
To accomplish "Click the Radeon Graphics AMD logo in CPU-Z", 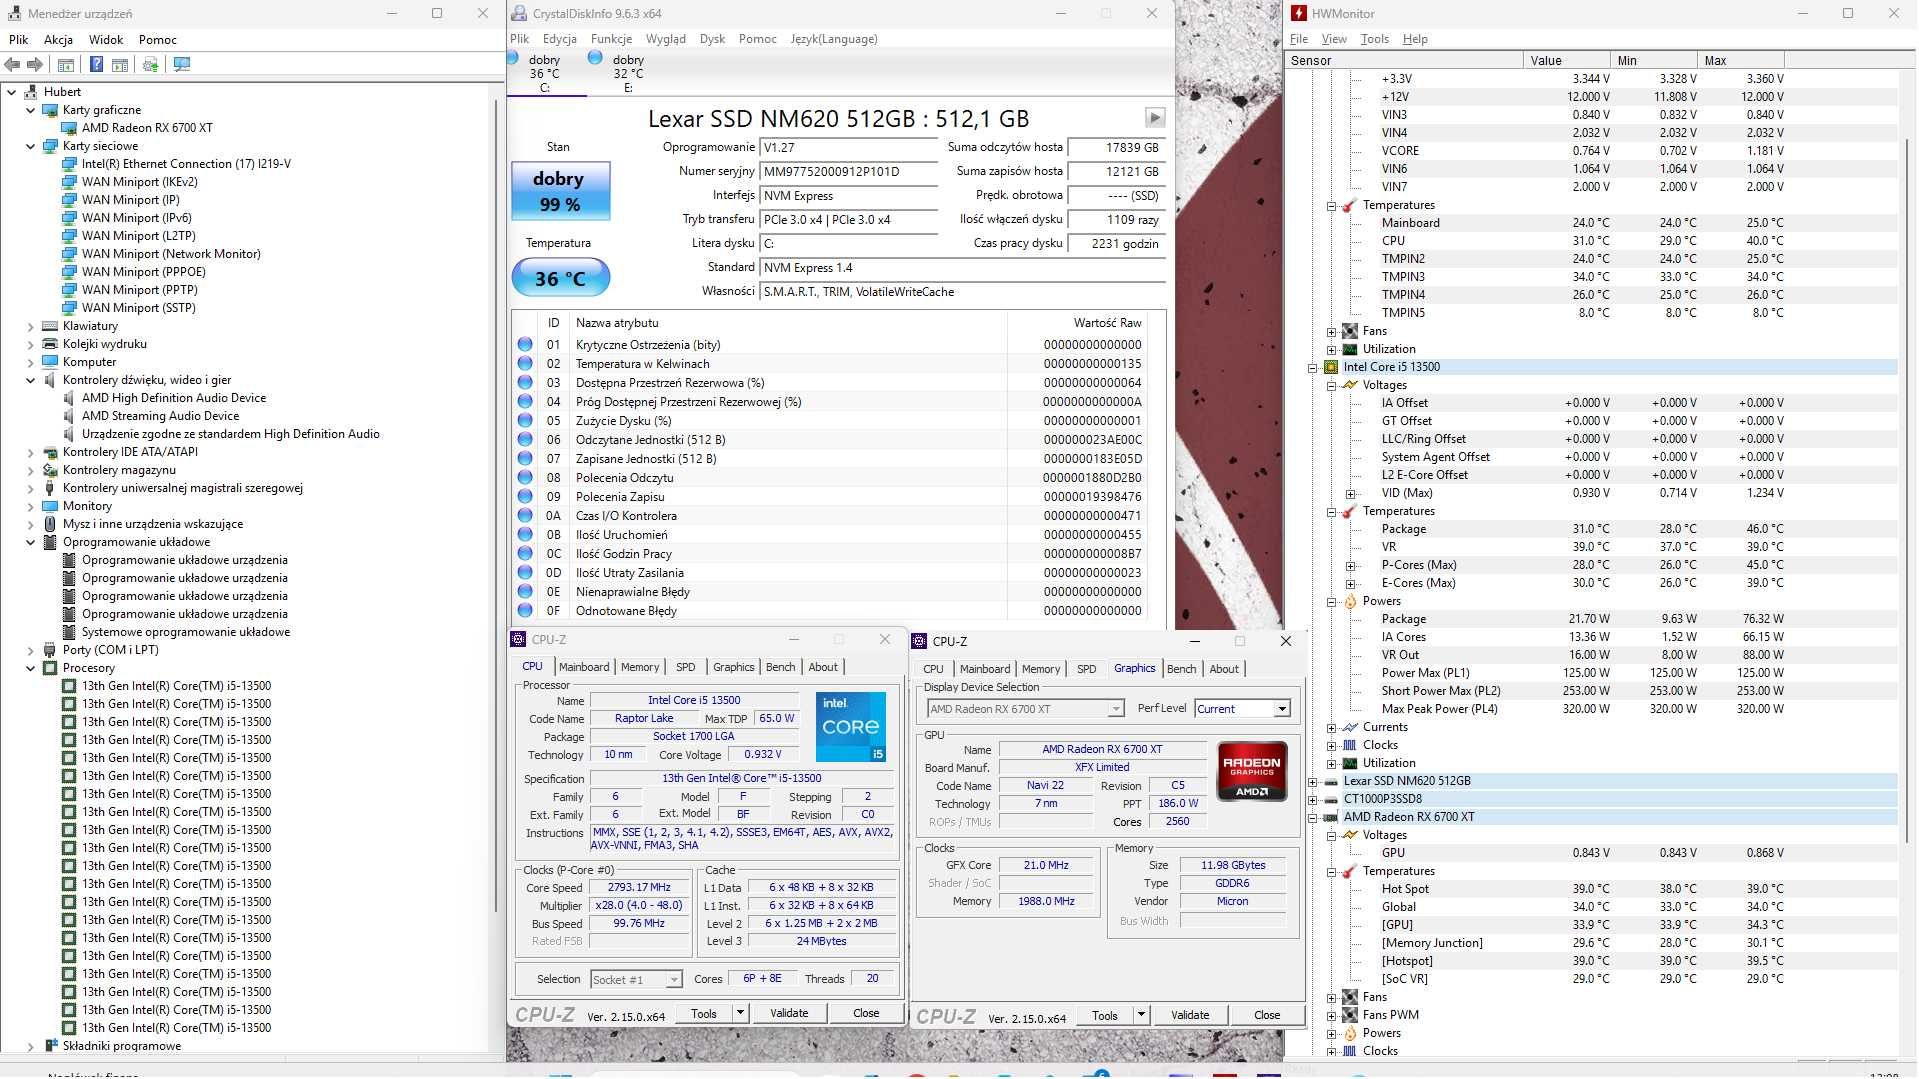I will point(1252,771).
